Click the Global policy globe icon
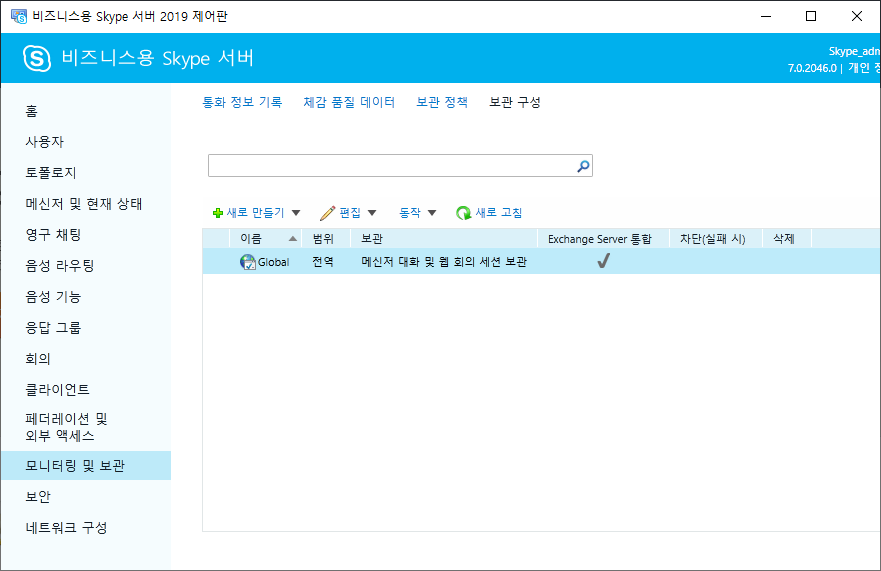881x571 pixels. coord(248,262)
